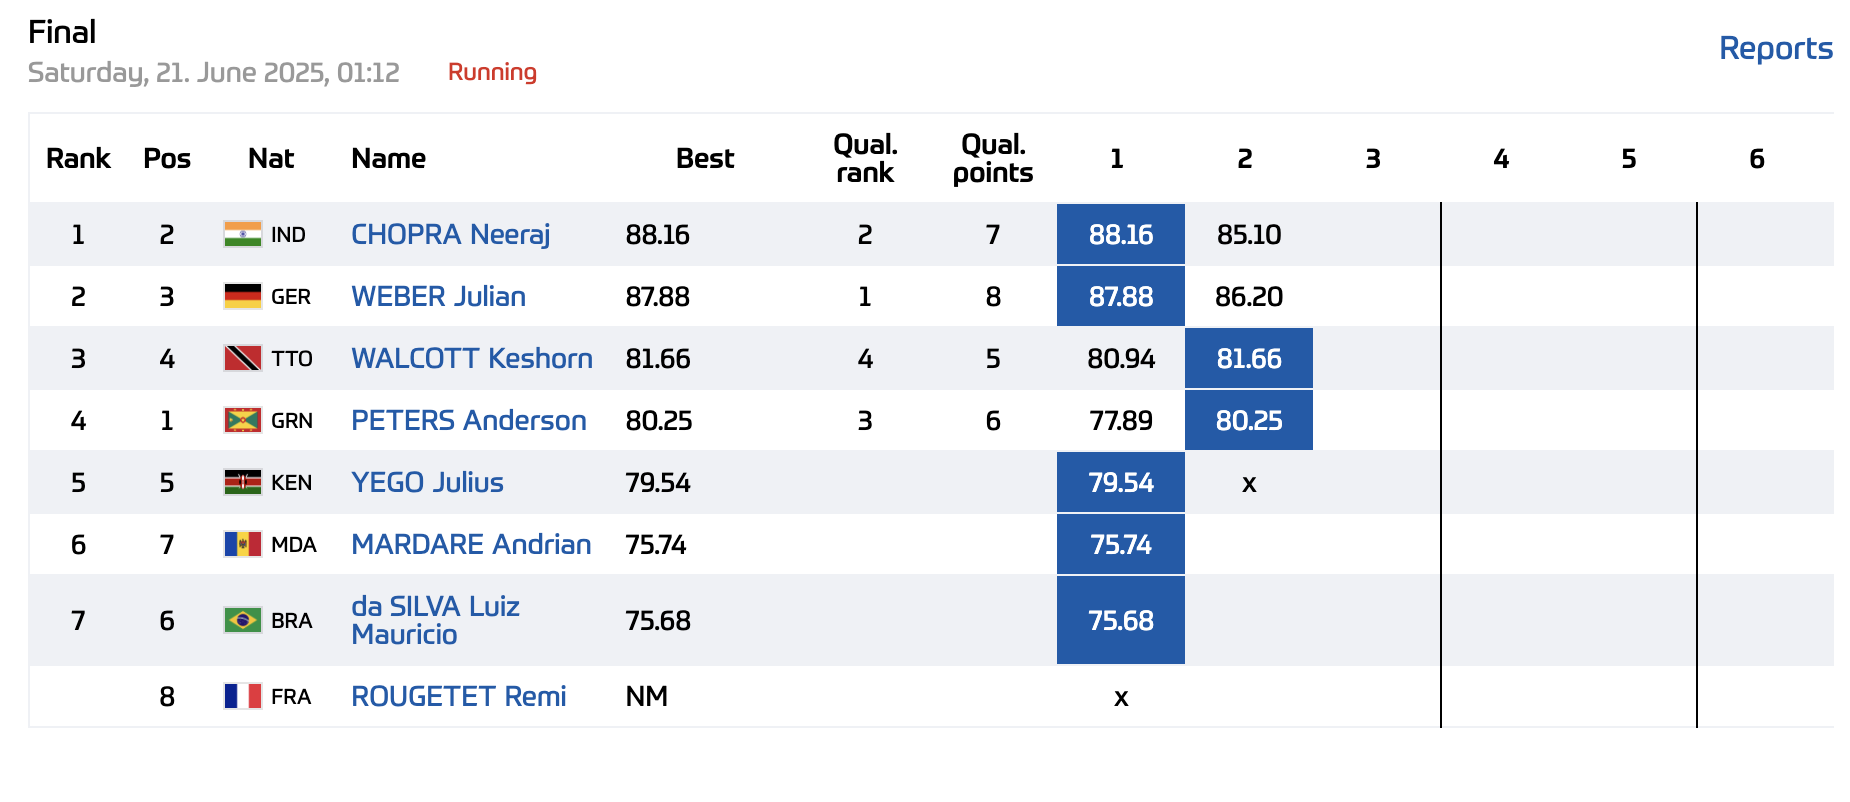The height and width of the screenshot is (802, 1850).
Task: Open ROUGETET Remi athlete profile
Action: 458,696
